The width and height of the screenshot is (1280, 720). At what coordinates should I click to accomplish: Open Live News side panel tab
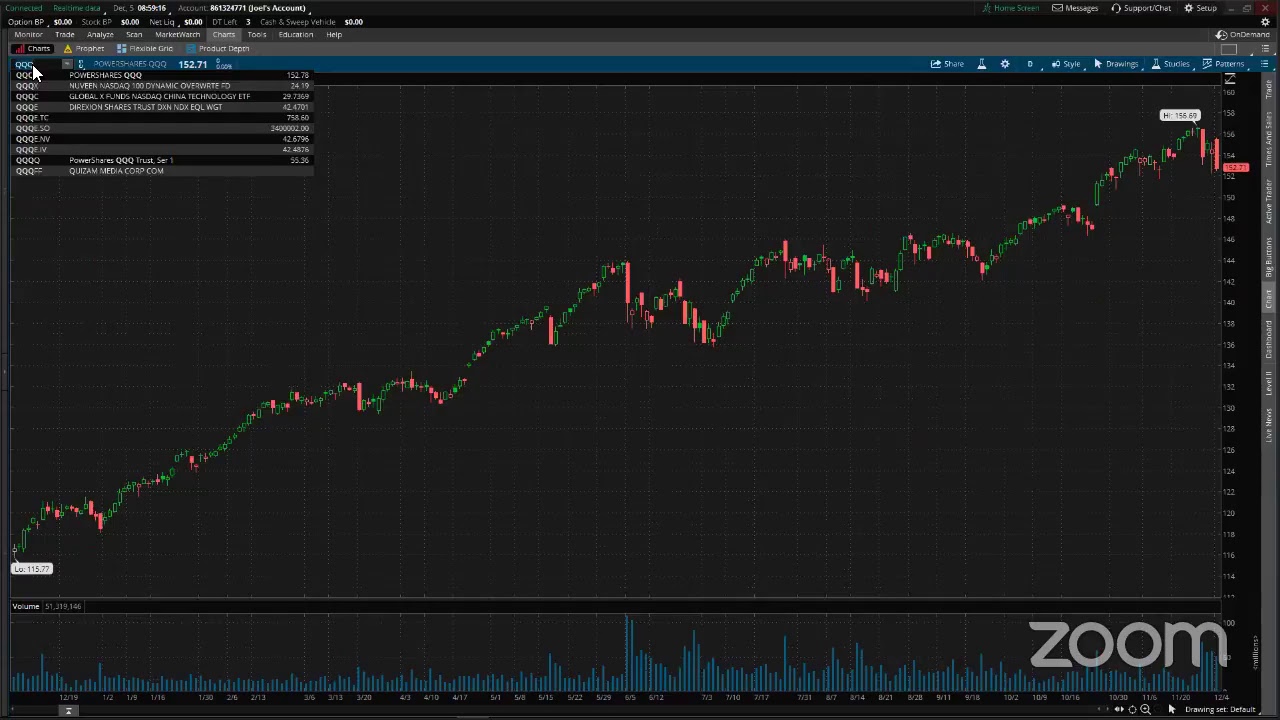coord(1270,425)
